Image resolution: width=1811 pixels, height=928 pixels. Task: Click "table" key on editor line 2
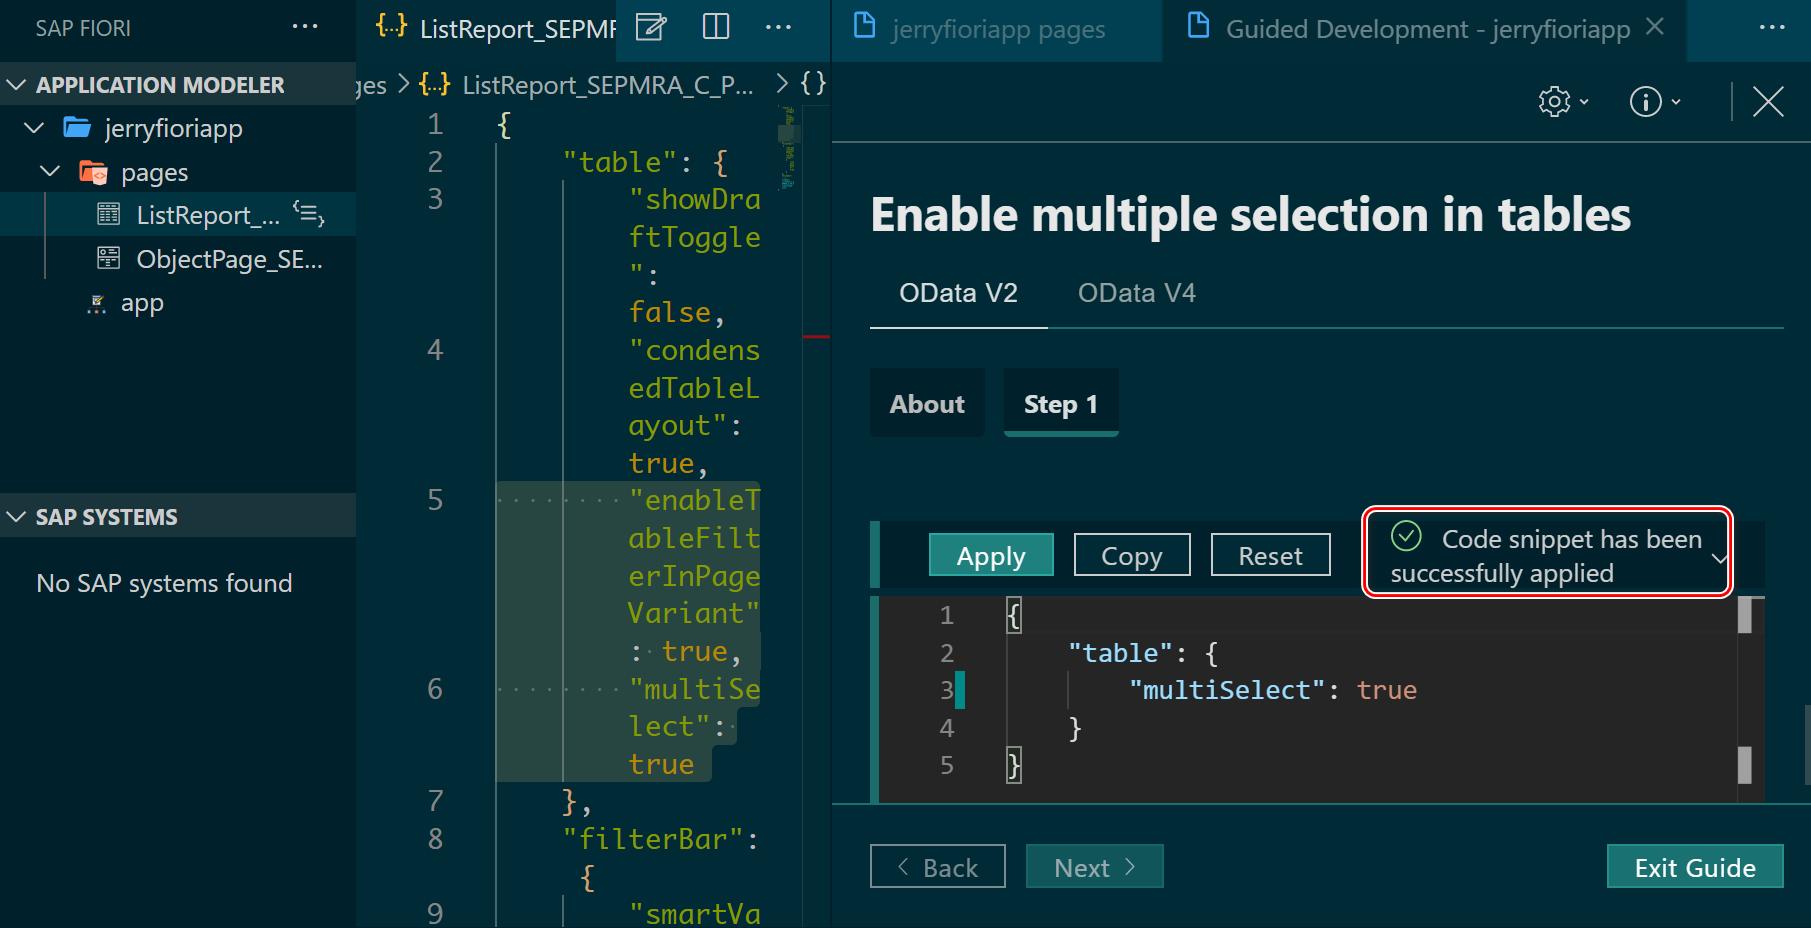620,162
